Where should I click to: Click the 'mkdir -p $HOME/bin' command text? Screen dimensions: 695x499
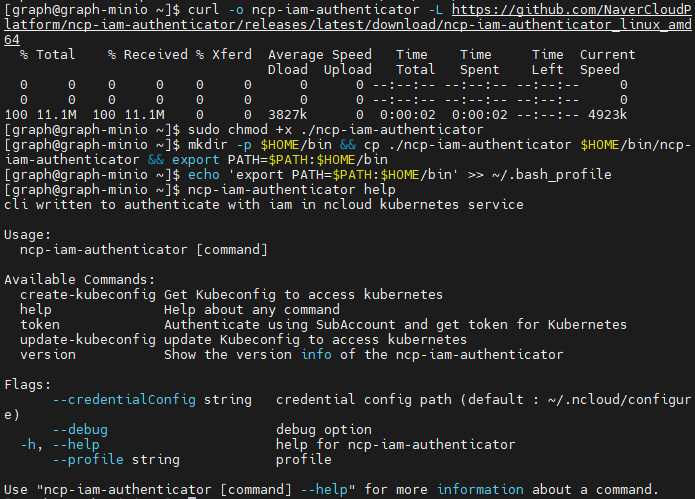pos(260,145)
